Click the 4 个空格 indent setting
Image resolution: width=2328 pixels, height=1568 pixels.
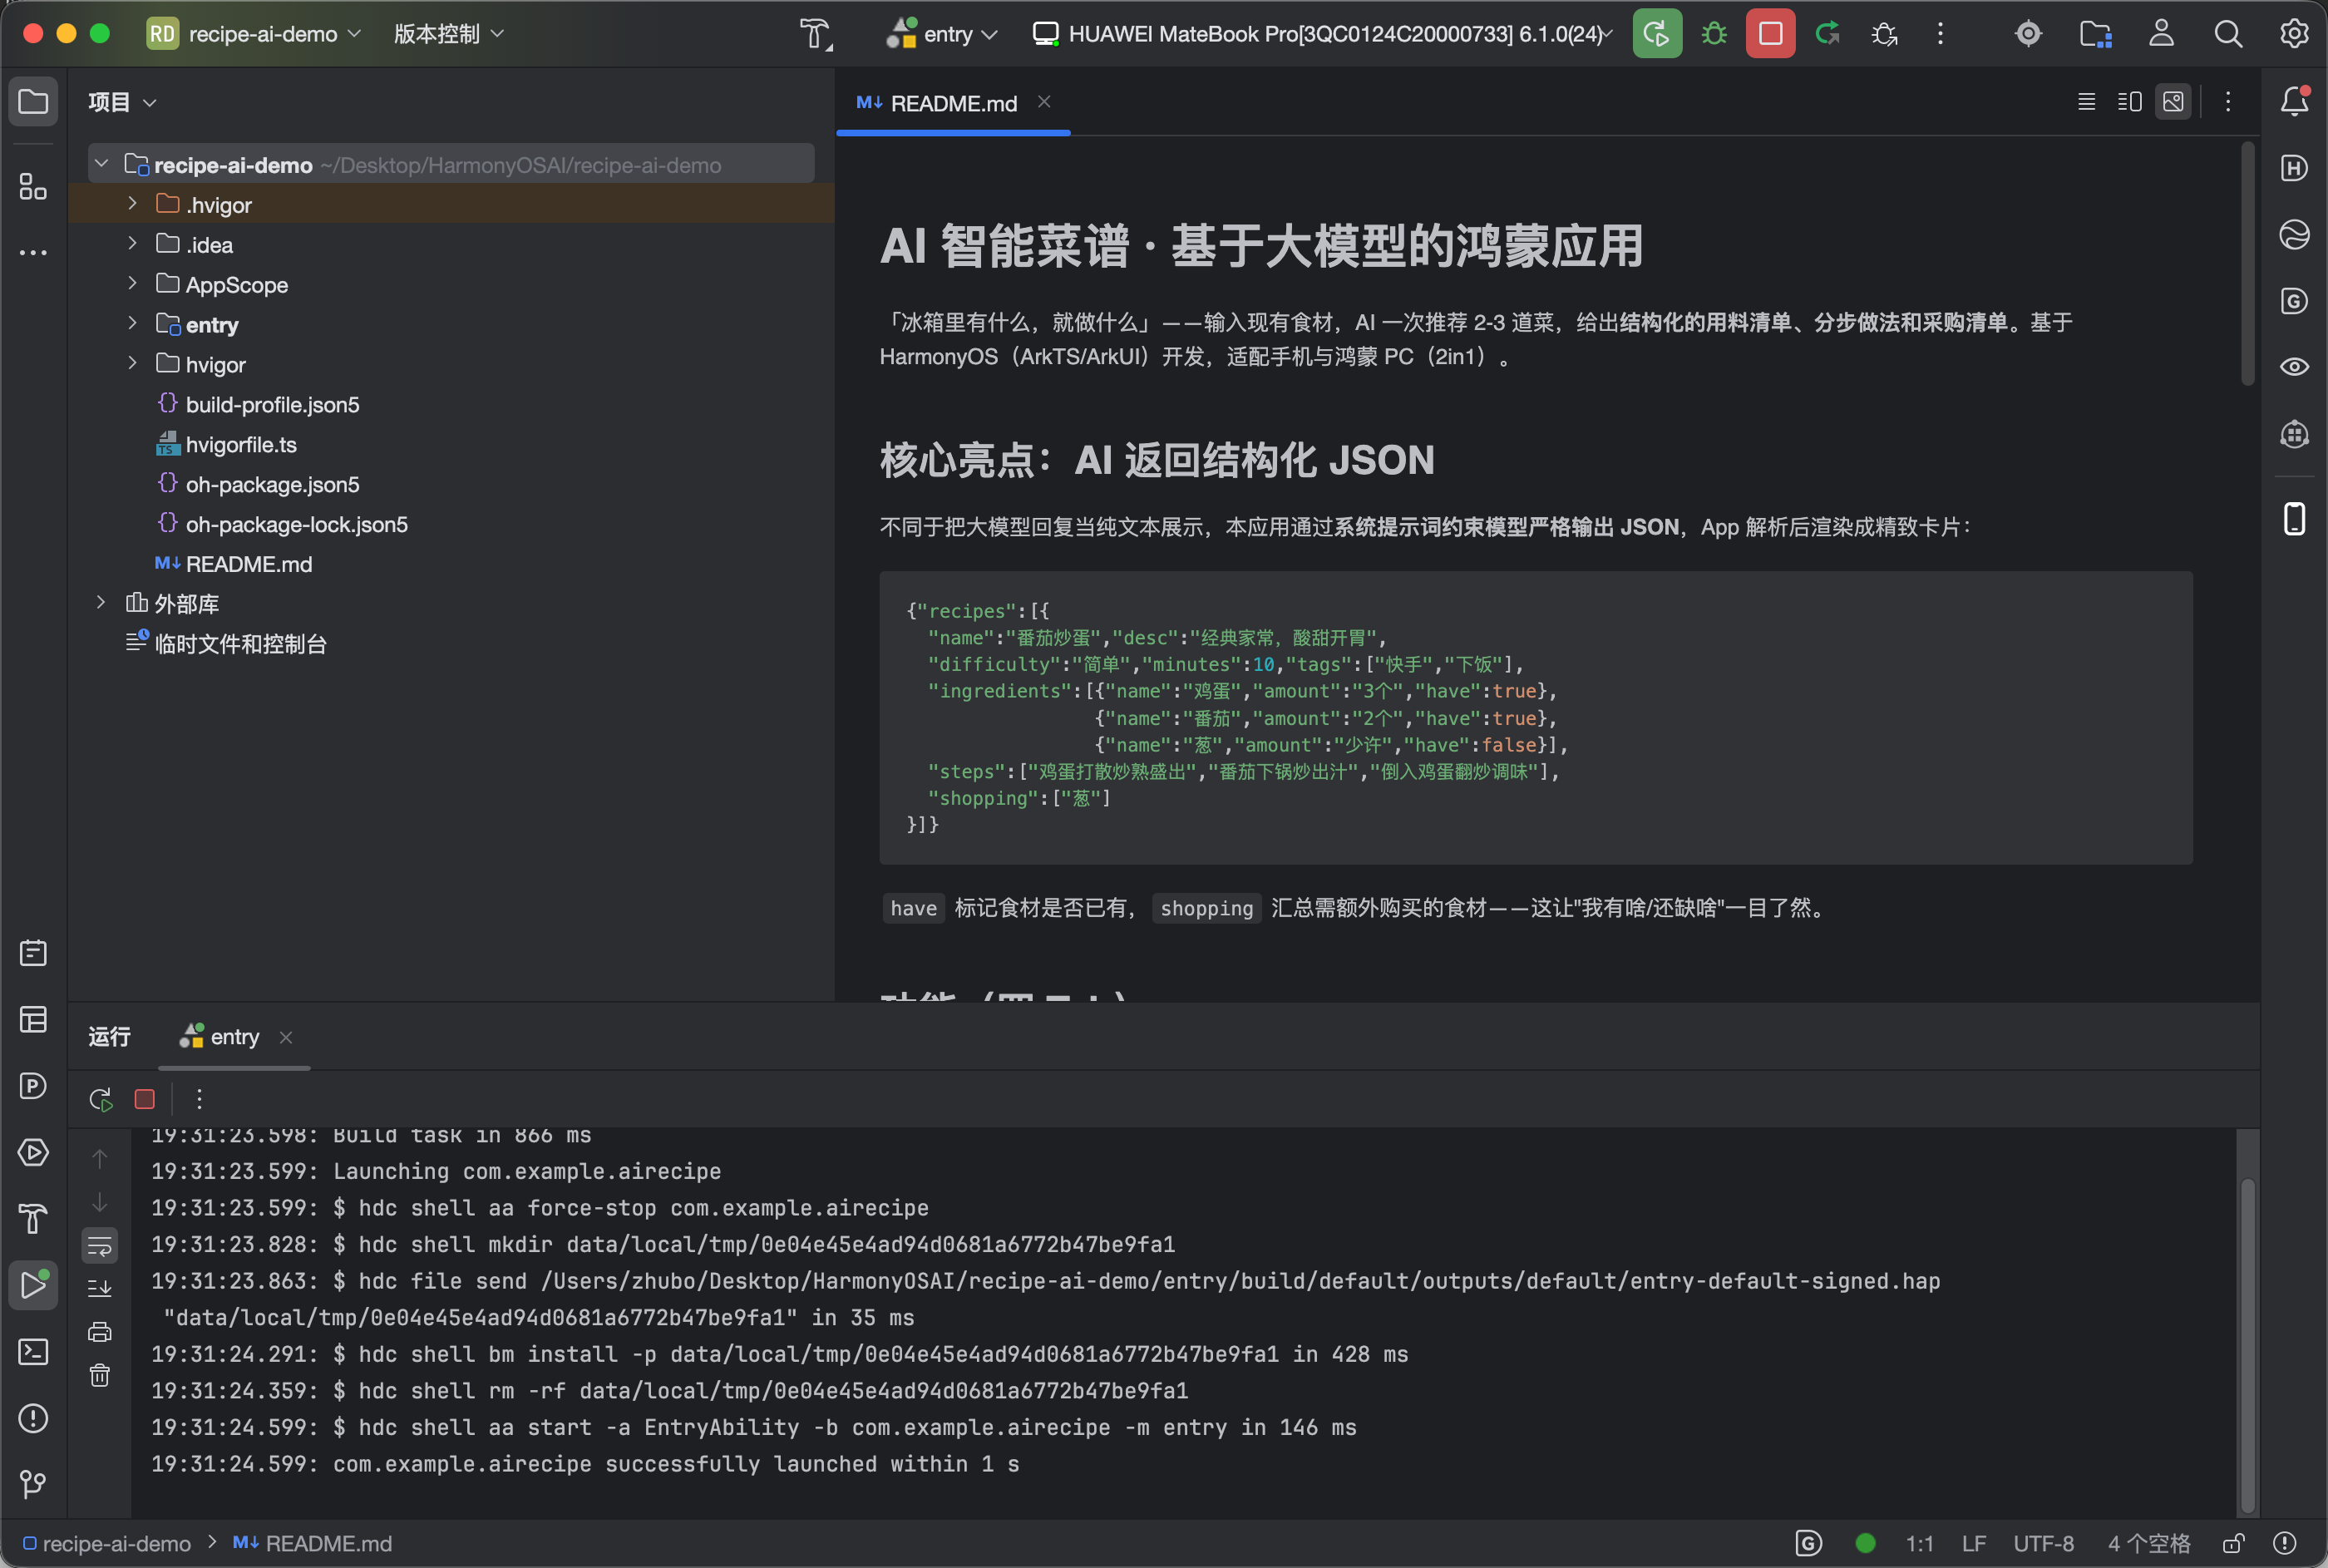2148,1543
